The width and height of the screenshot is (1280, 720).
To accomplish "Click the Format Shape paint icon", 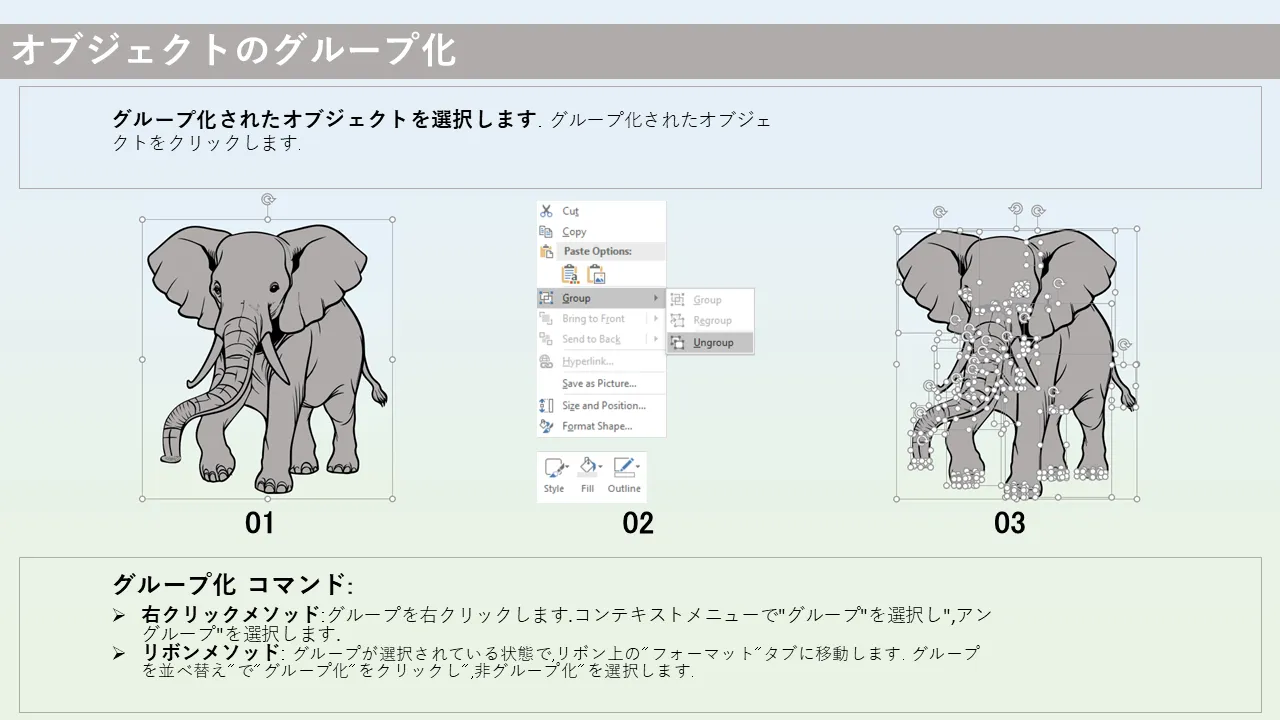I will click(x=546, y=426).
